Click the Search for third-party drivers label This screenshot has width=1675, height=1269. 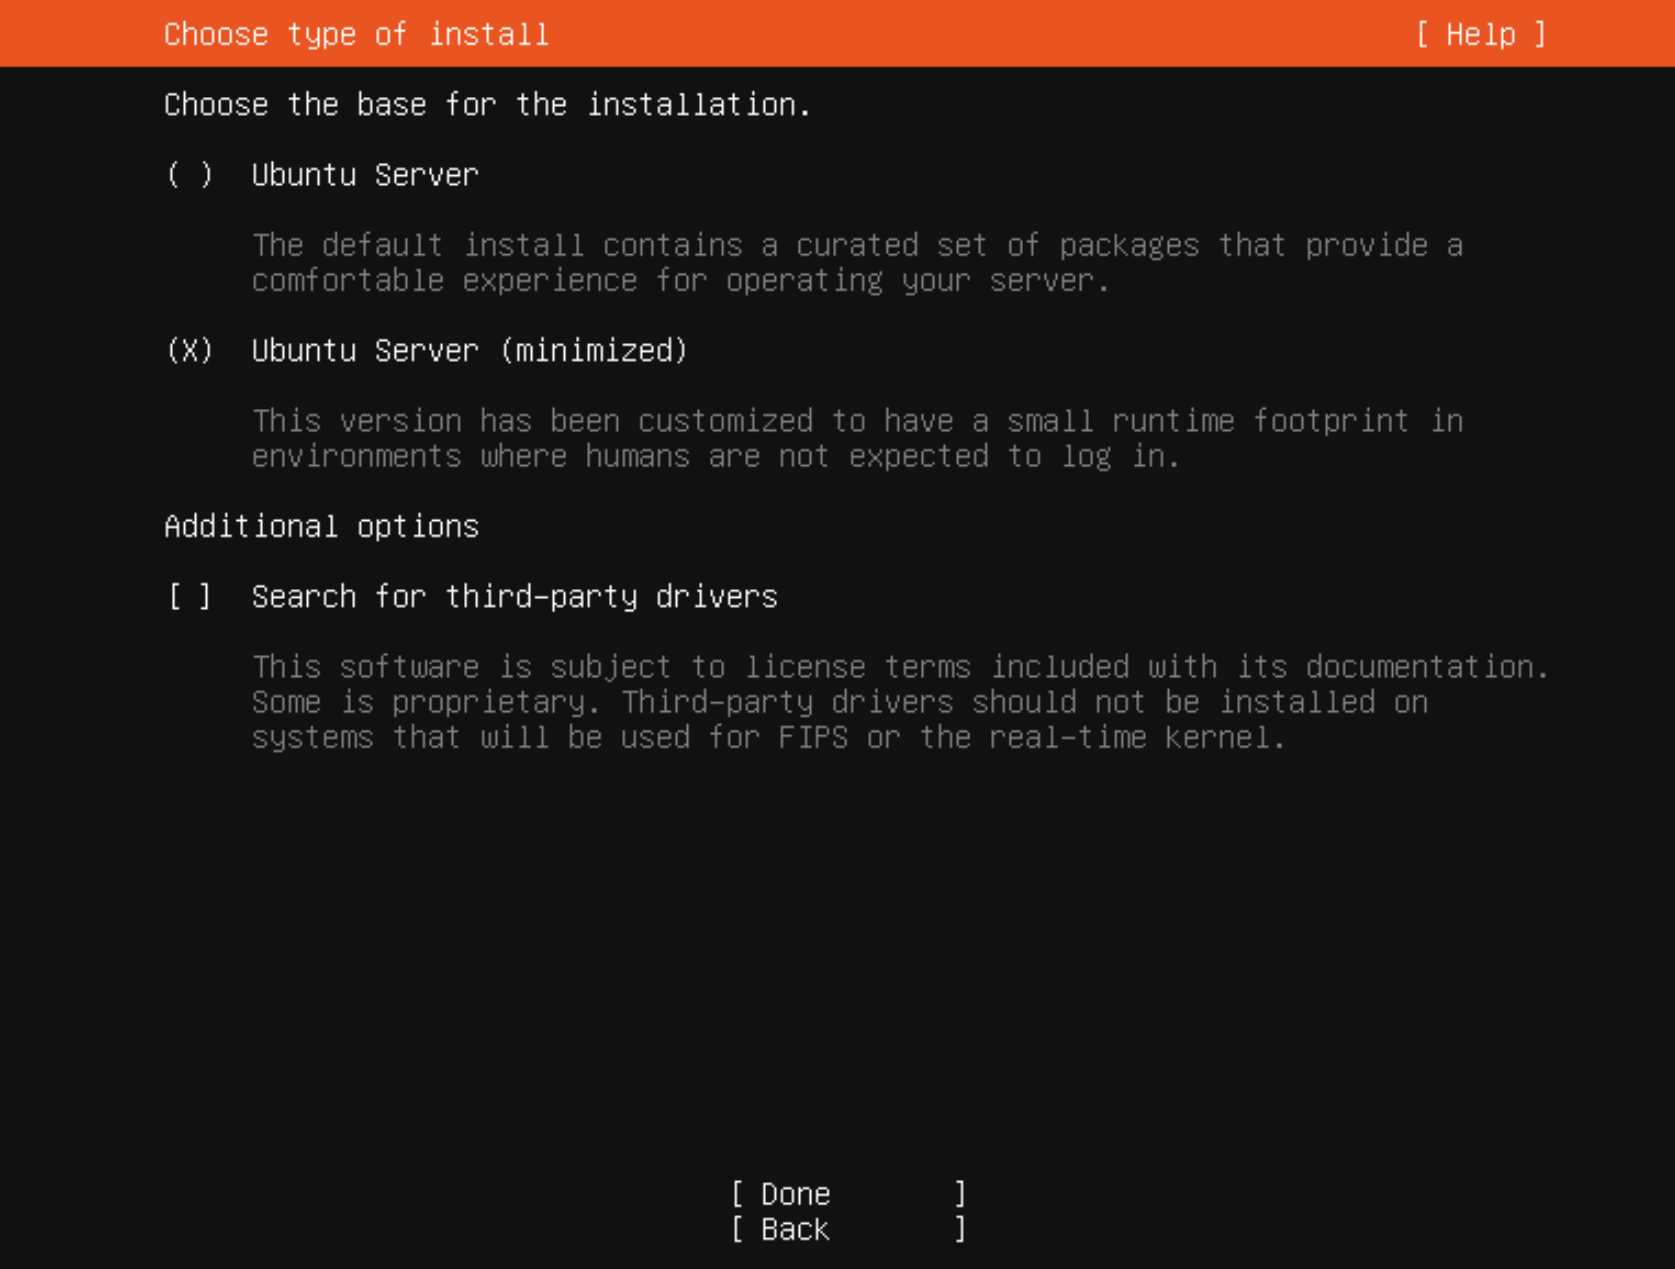(515, 596)
